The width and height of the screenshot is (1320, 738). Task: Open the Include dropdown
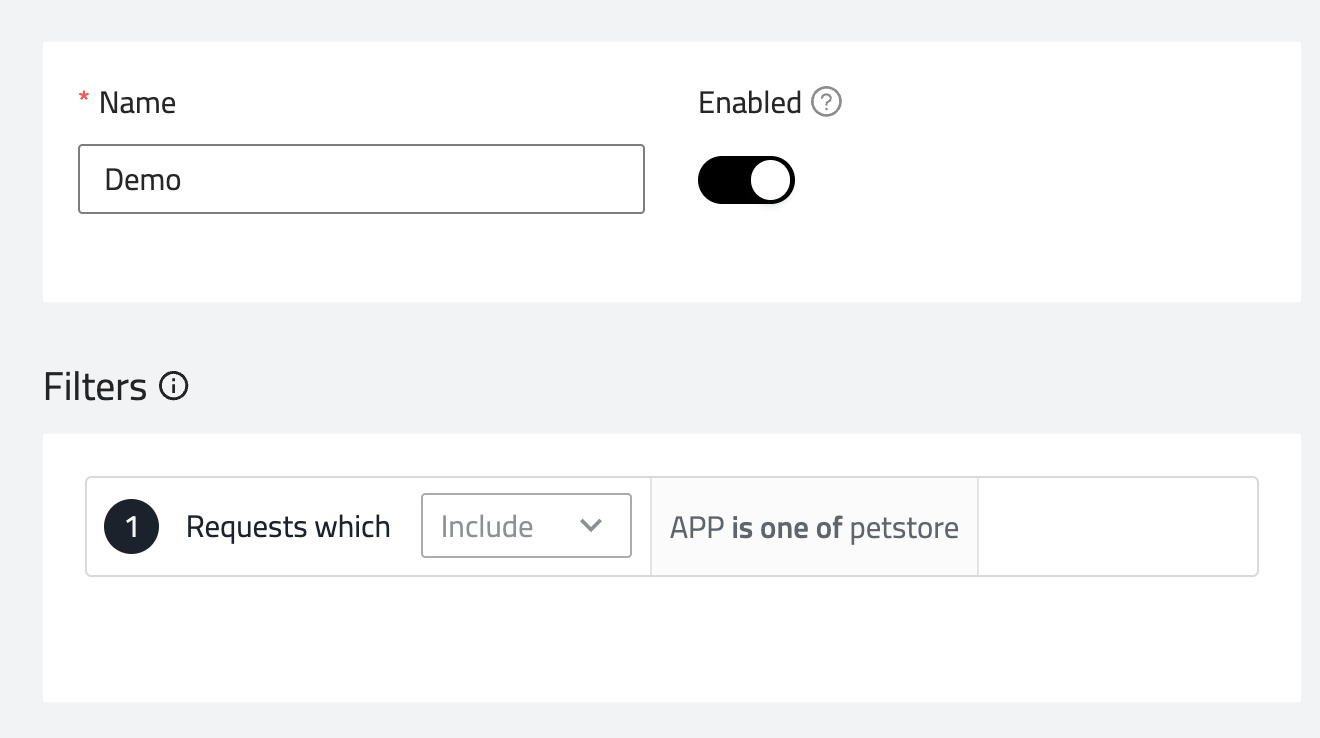[526, 525]
